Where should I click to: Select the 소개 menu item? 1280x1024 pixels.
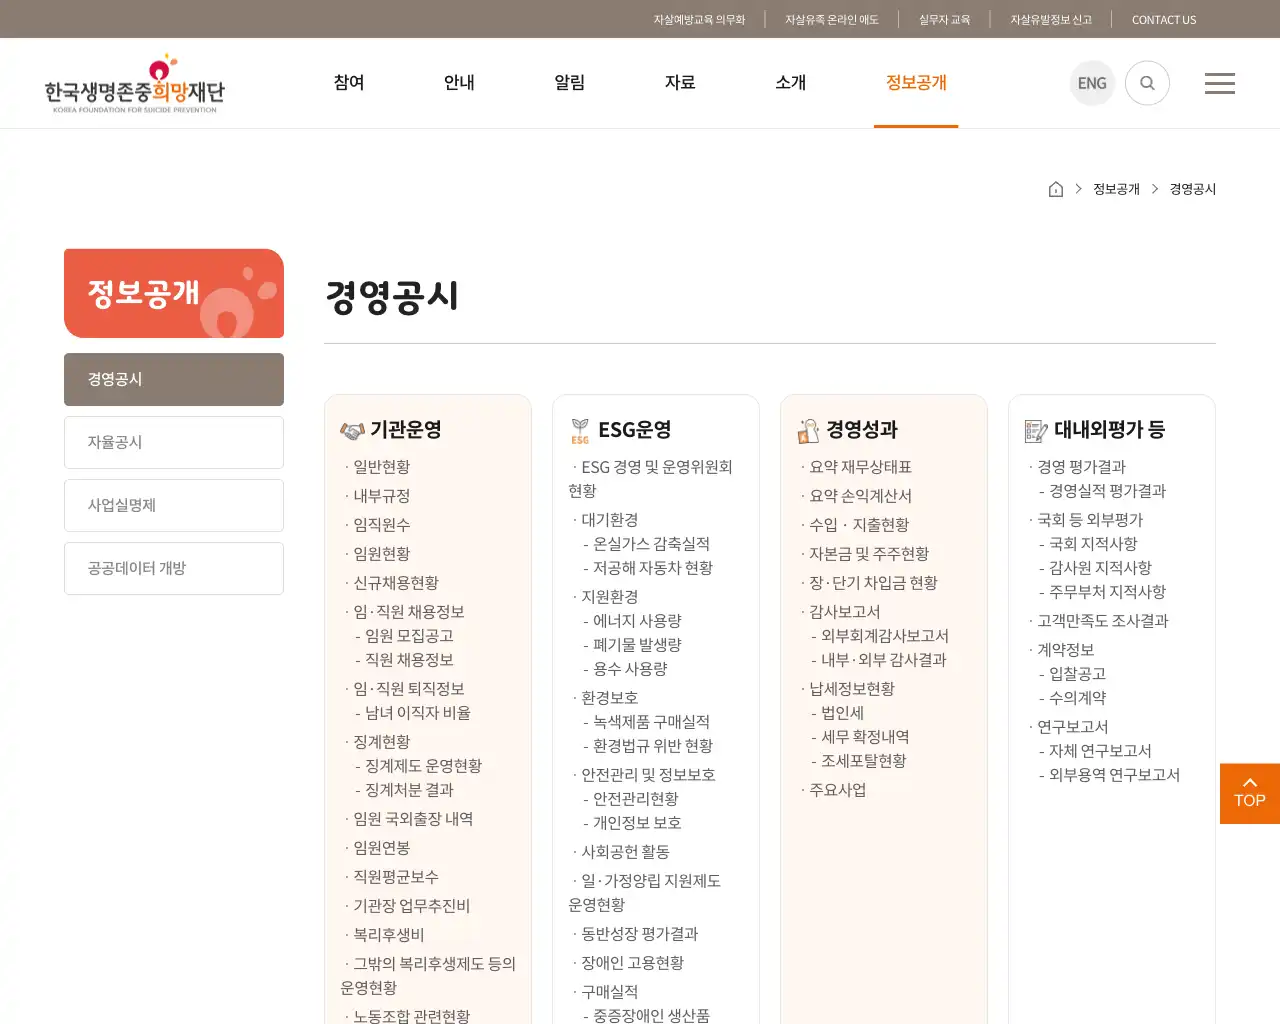[790, 83]
